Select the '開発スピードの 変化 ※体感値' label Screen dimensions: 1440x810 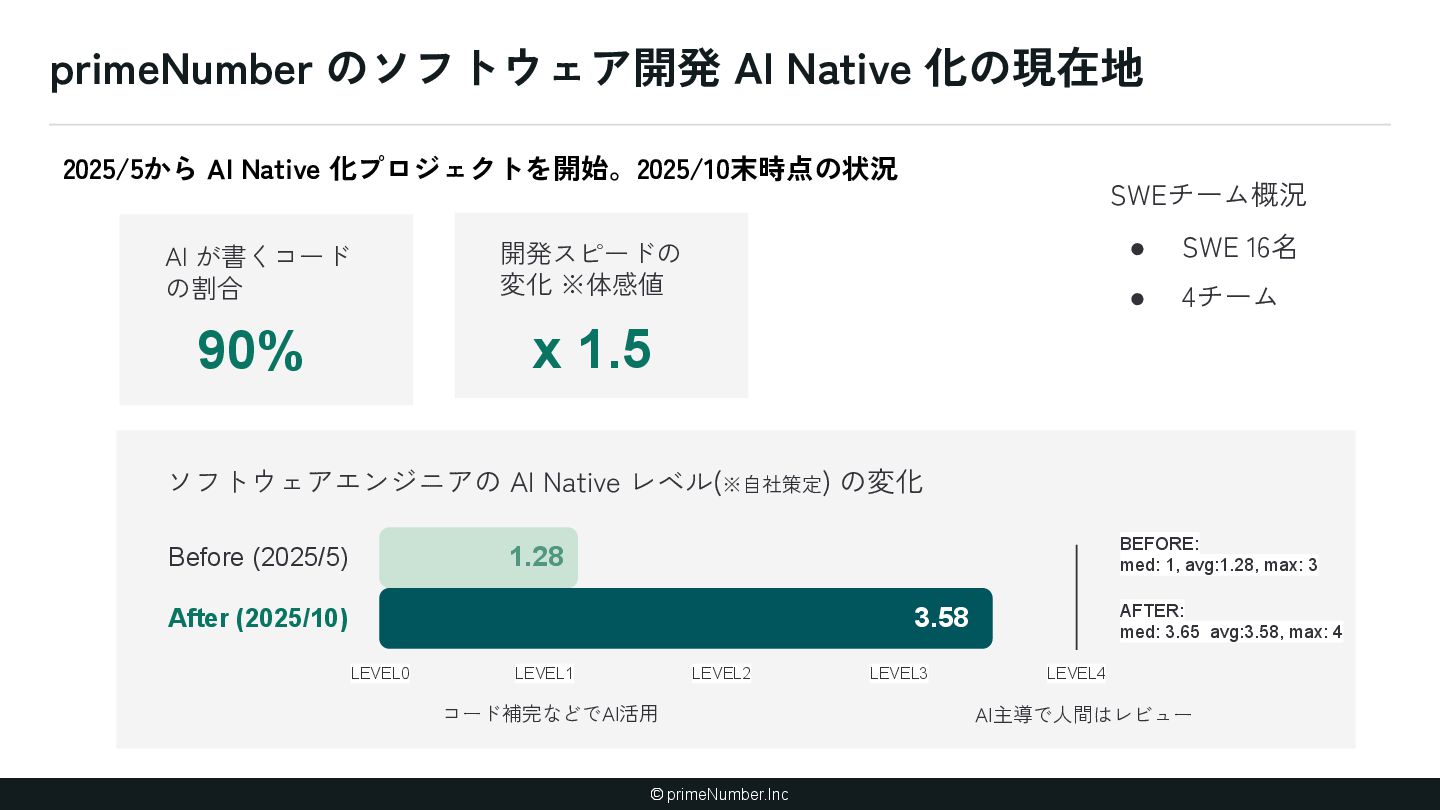coord(591,269)
